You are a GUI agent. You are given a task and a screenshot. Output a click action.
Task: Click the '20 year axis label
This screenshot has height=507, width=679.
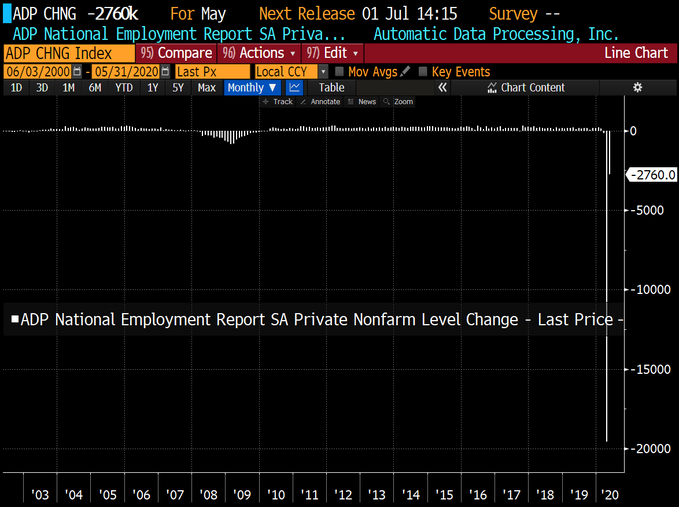point(610,494)
